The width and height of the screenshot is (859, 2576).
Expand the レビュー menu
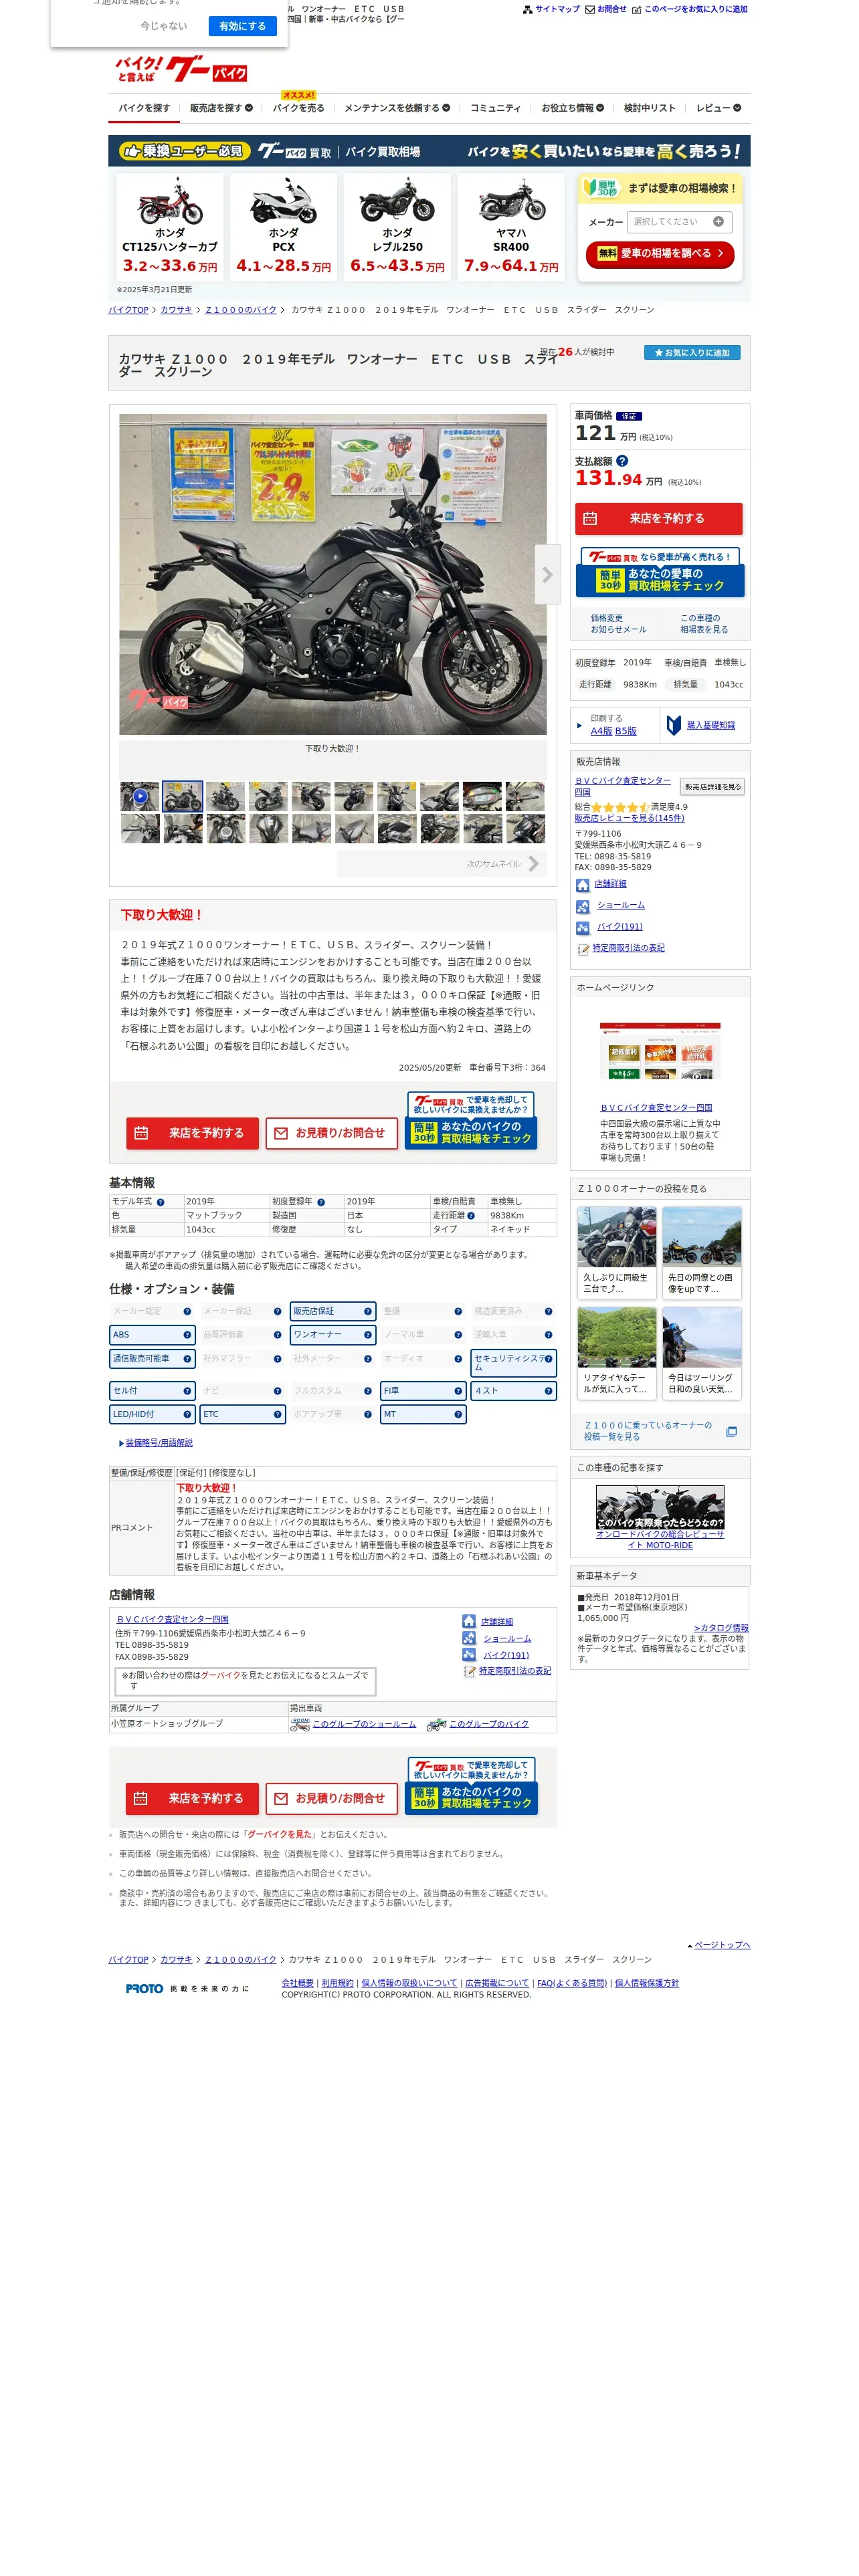coord(719,108)
